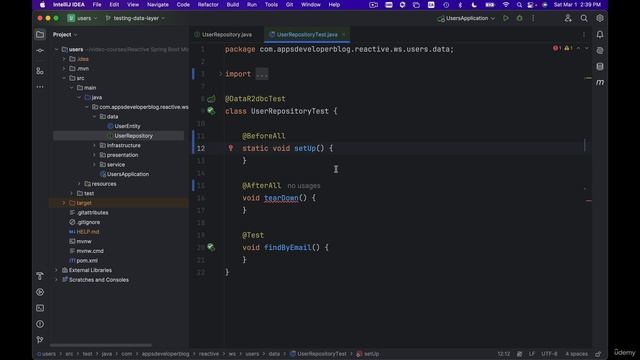Open the Commit tool window icon

click(x=40, y=51)
